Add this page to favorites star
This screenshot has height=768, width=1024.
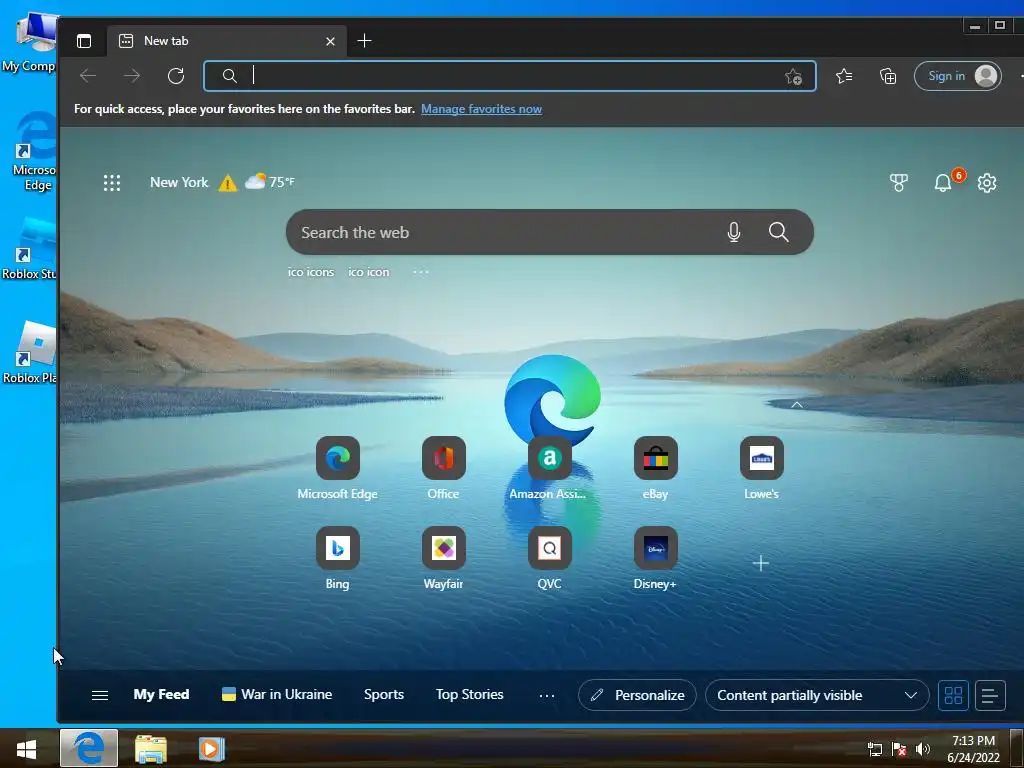(x=793, y=76)
